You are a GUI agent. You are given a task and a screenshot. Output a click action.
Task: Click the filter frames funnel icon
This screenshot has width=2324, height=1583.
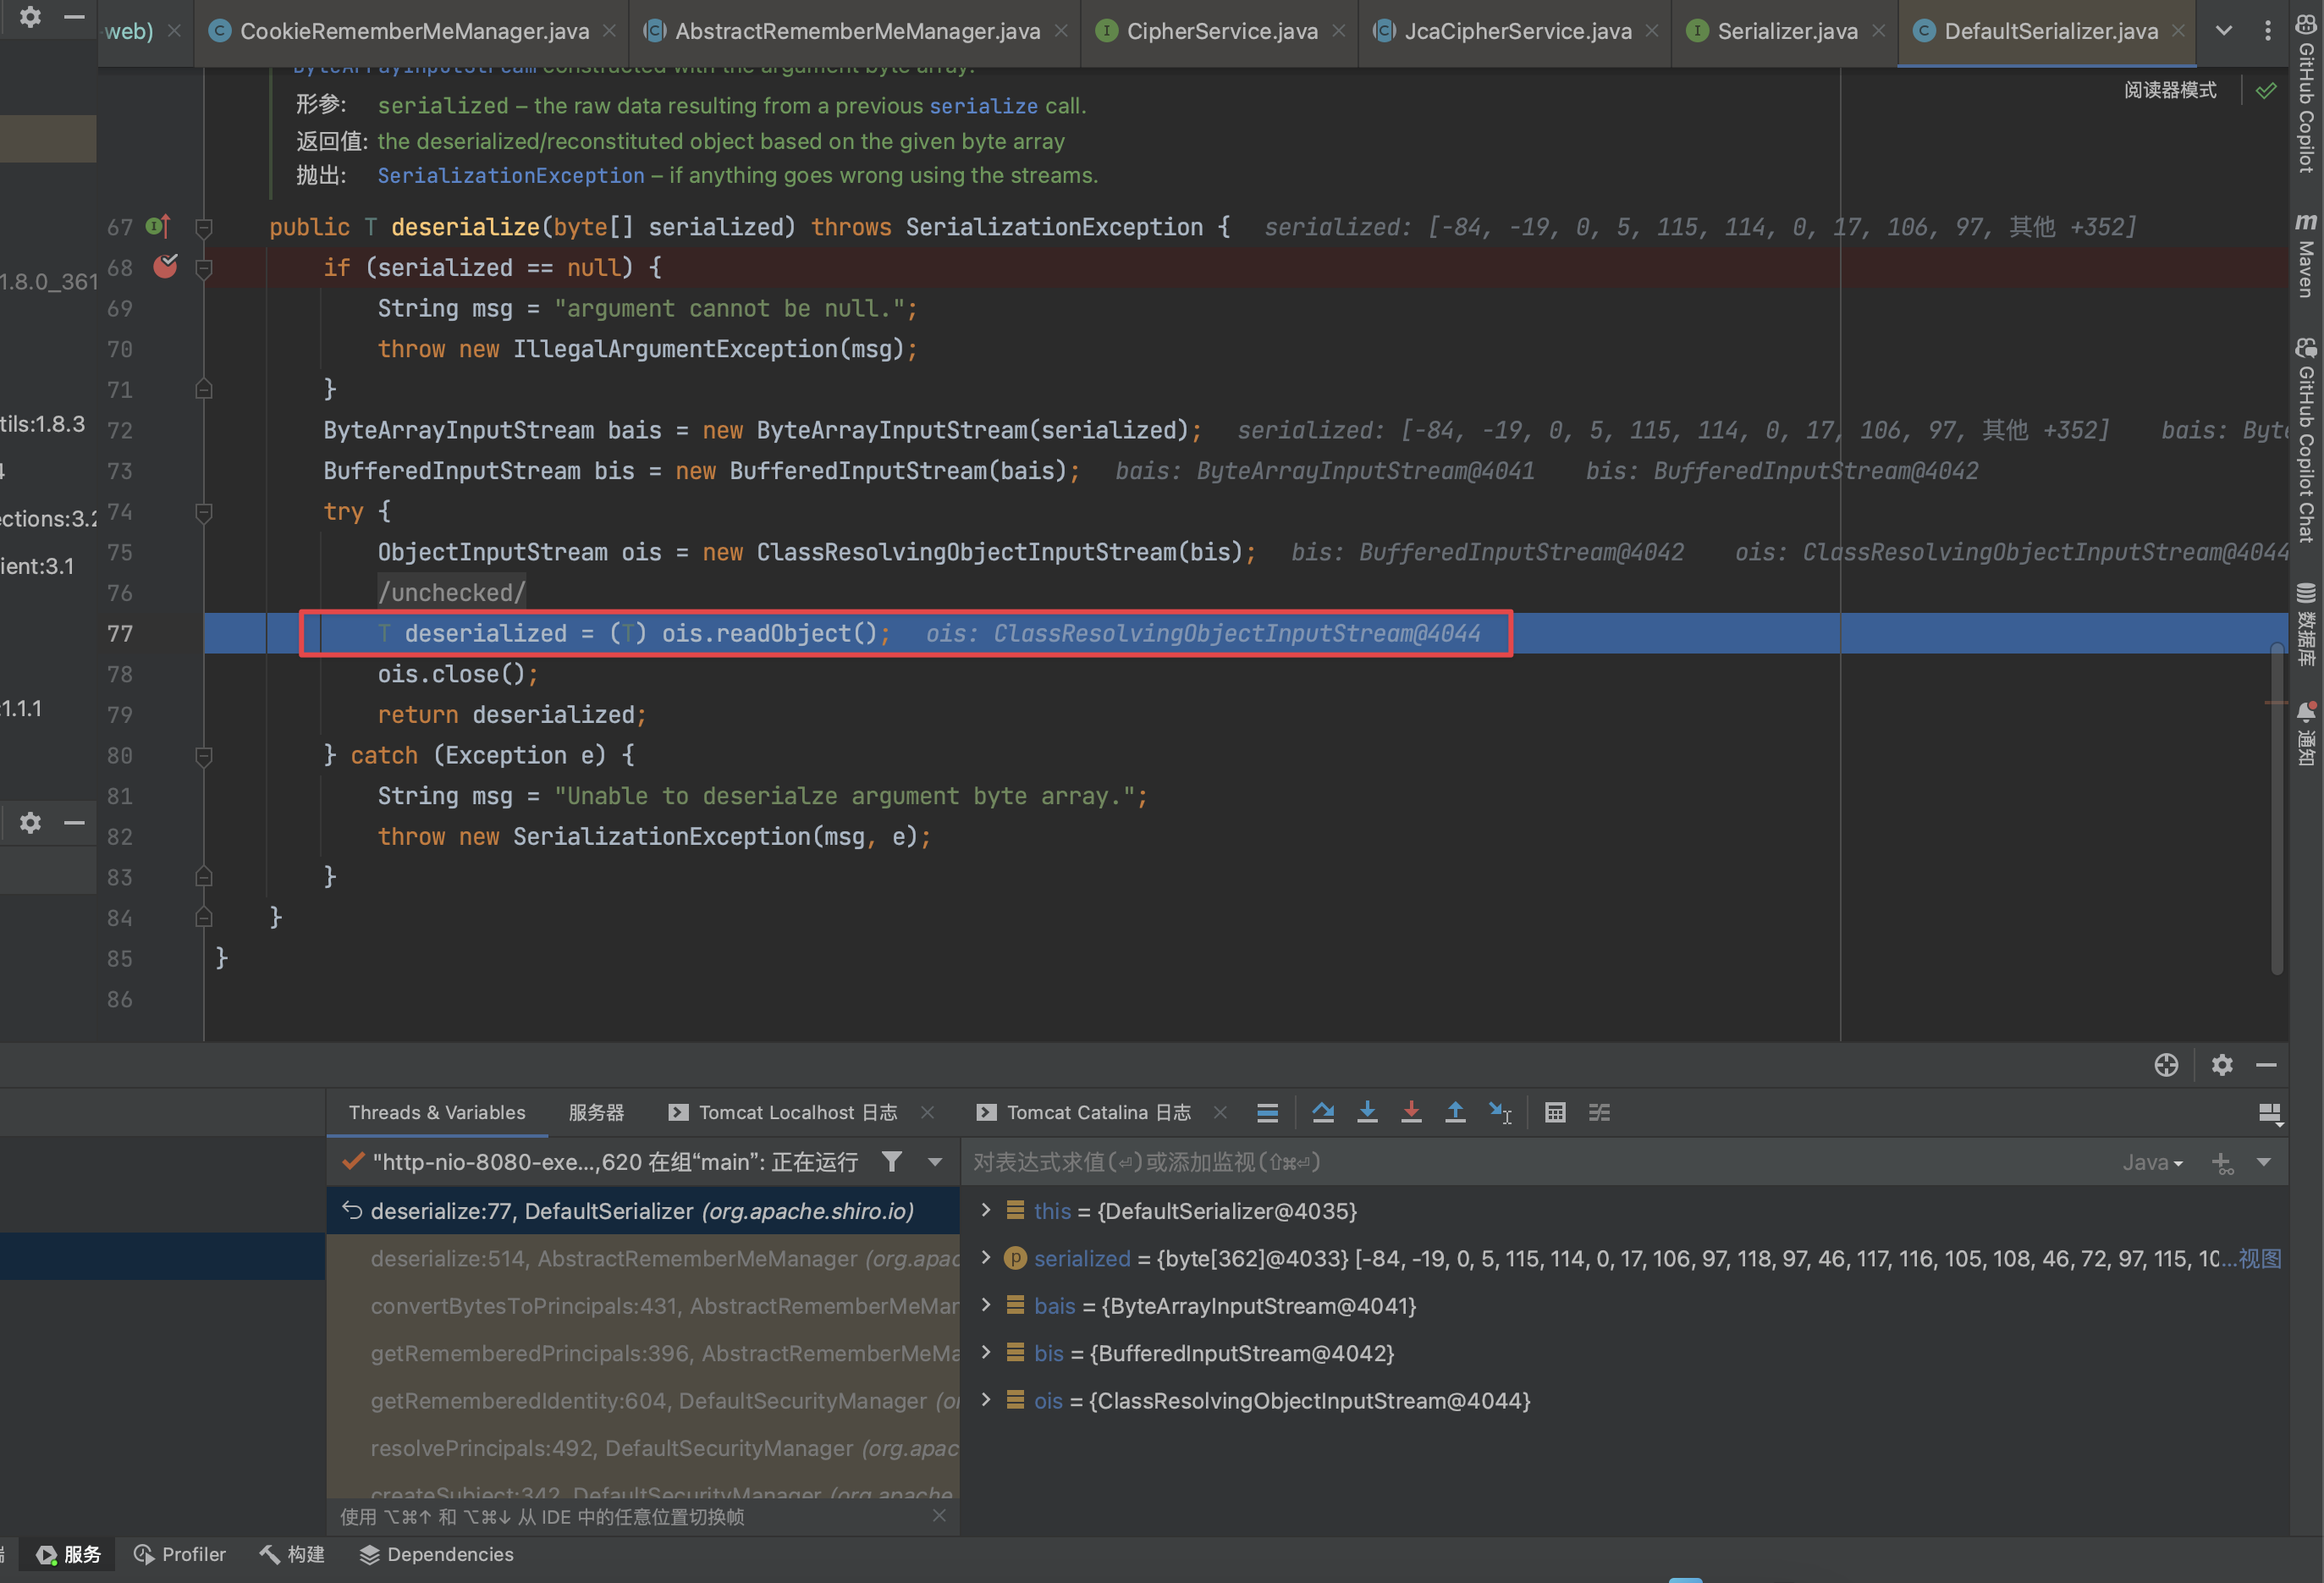(x=891, y=1161)
